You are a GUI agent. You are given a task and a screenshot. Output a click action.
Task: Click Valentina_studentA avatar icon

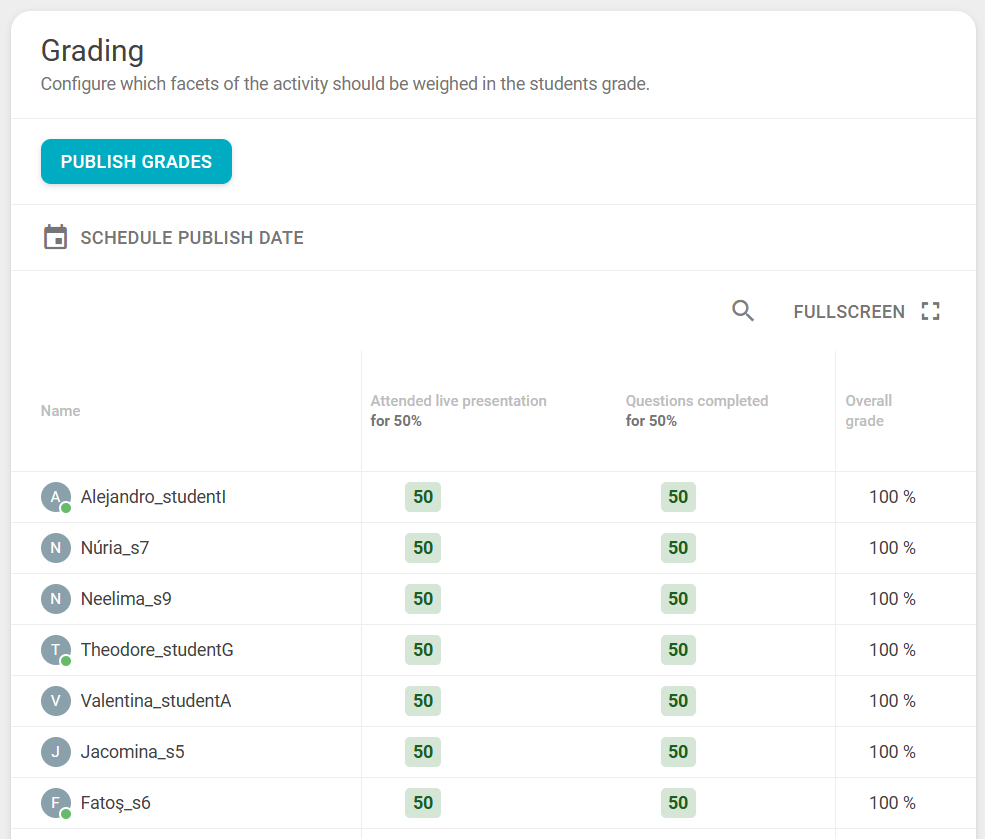click(56, 701)
